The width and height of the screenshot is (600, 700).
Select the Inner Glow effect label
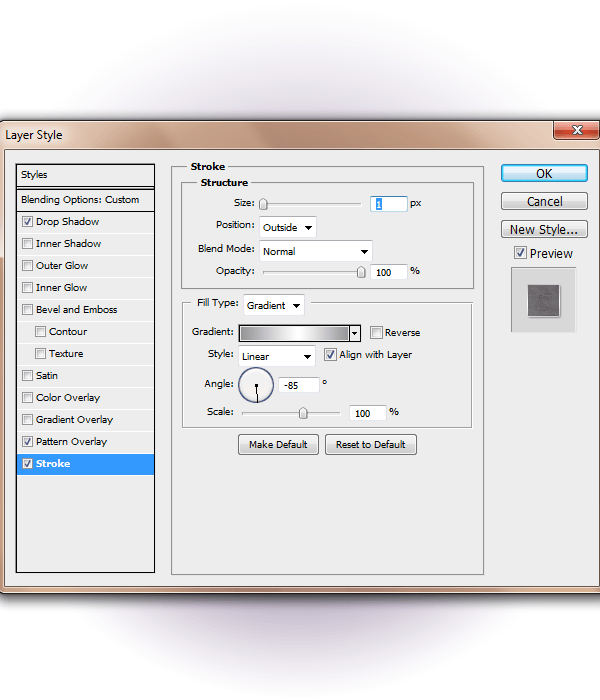(62, 288)
